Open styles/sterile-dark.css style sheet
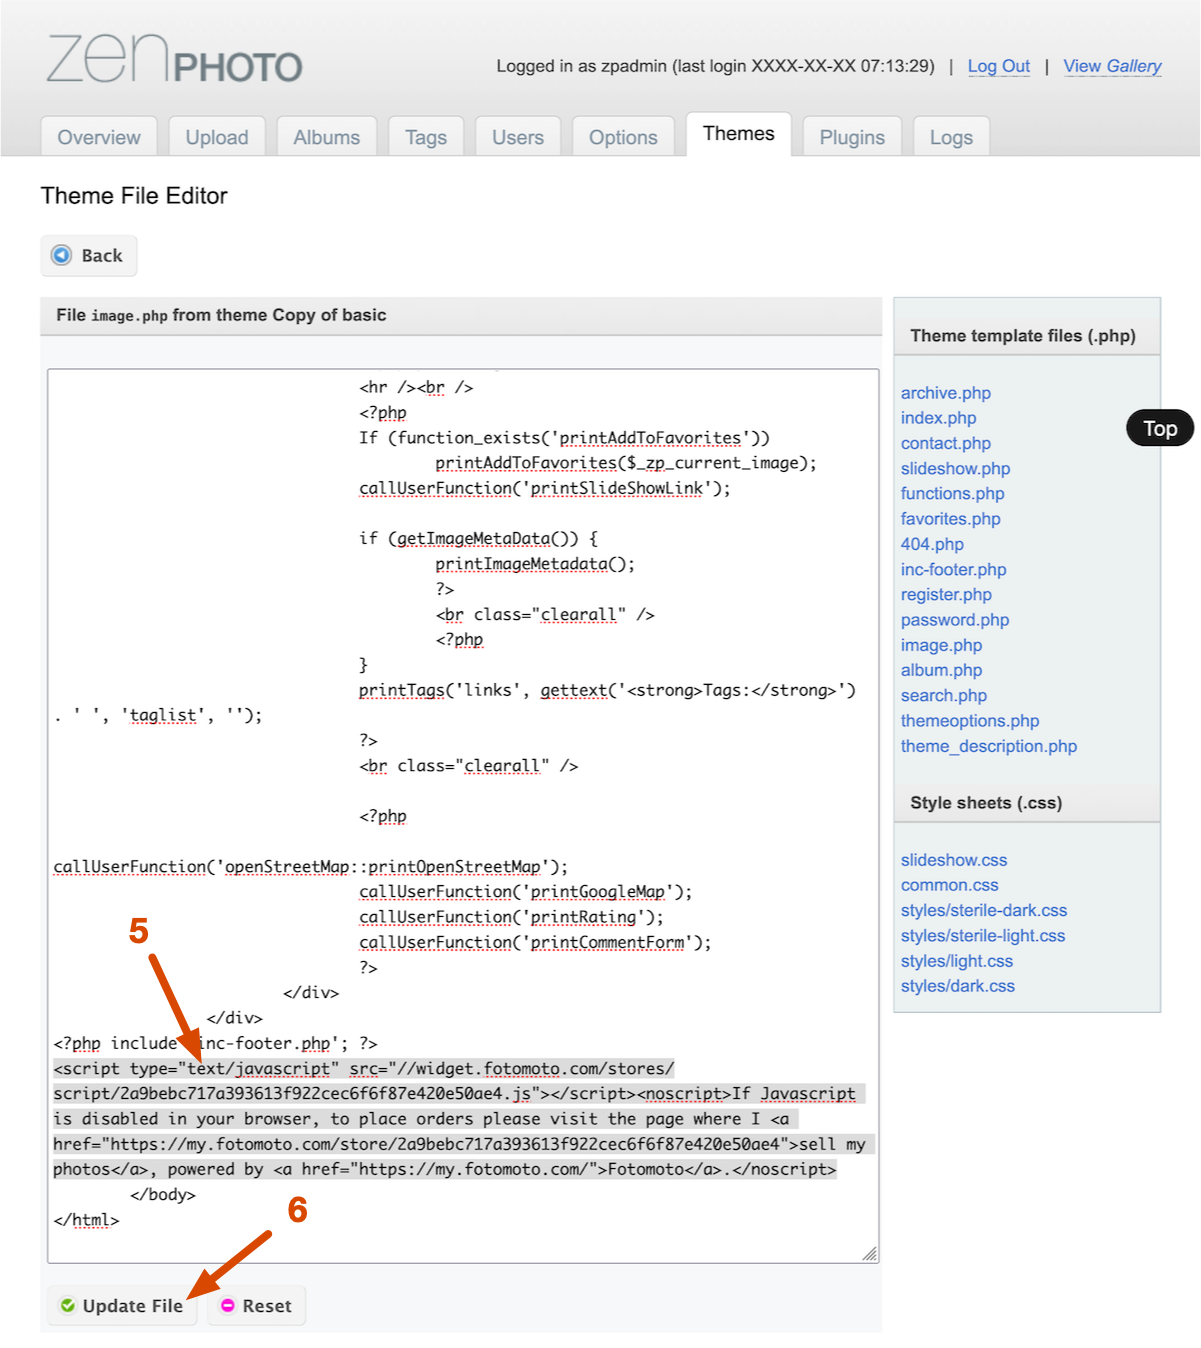 (x=984, y=910)
